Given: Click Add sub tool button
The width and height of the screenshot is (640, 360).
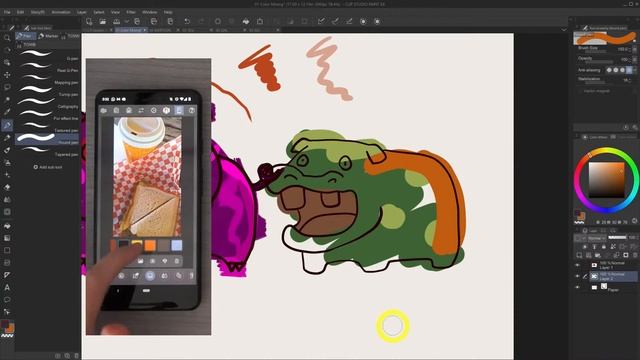Looking at the screenshot, I should tap(47, 167).
